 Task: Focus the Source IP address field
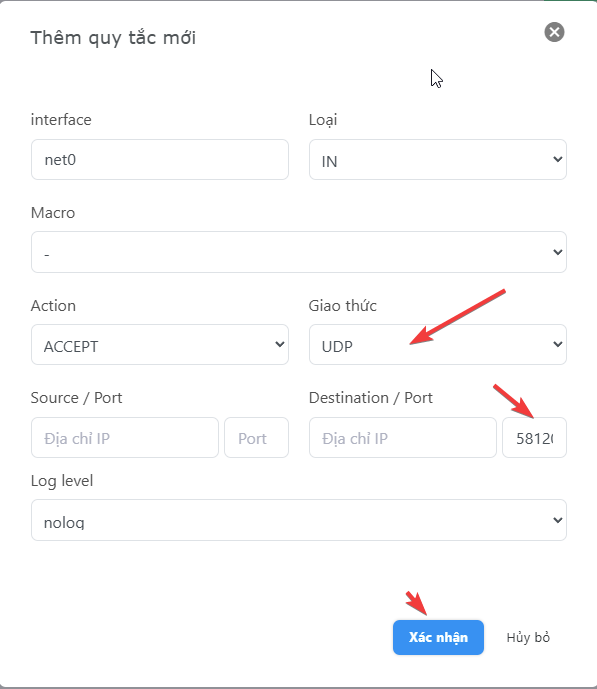(x=125, y=438)
